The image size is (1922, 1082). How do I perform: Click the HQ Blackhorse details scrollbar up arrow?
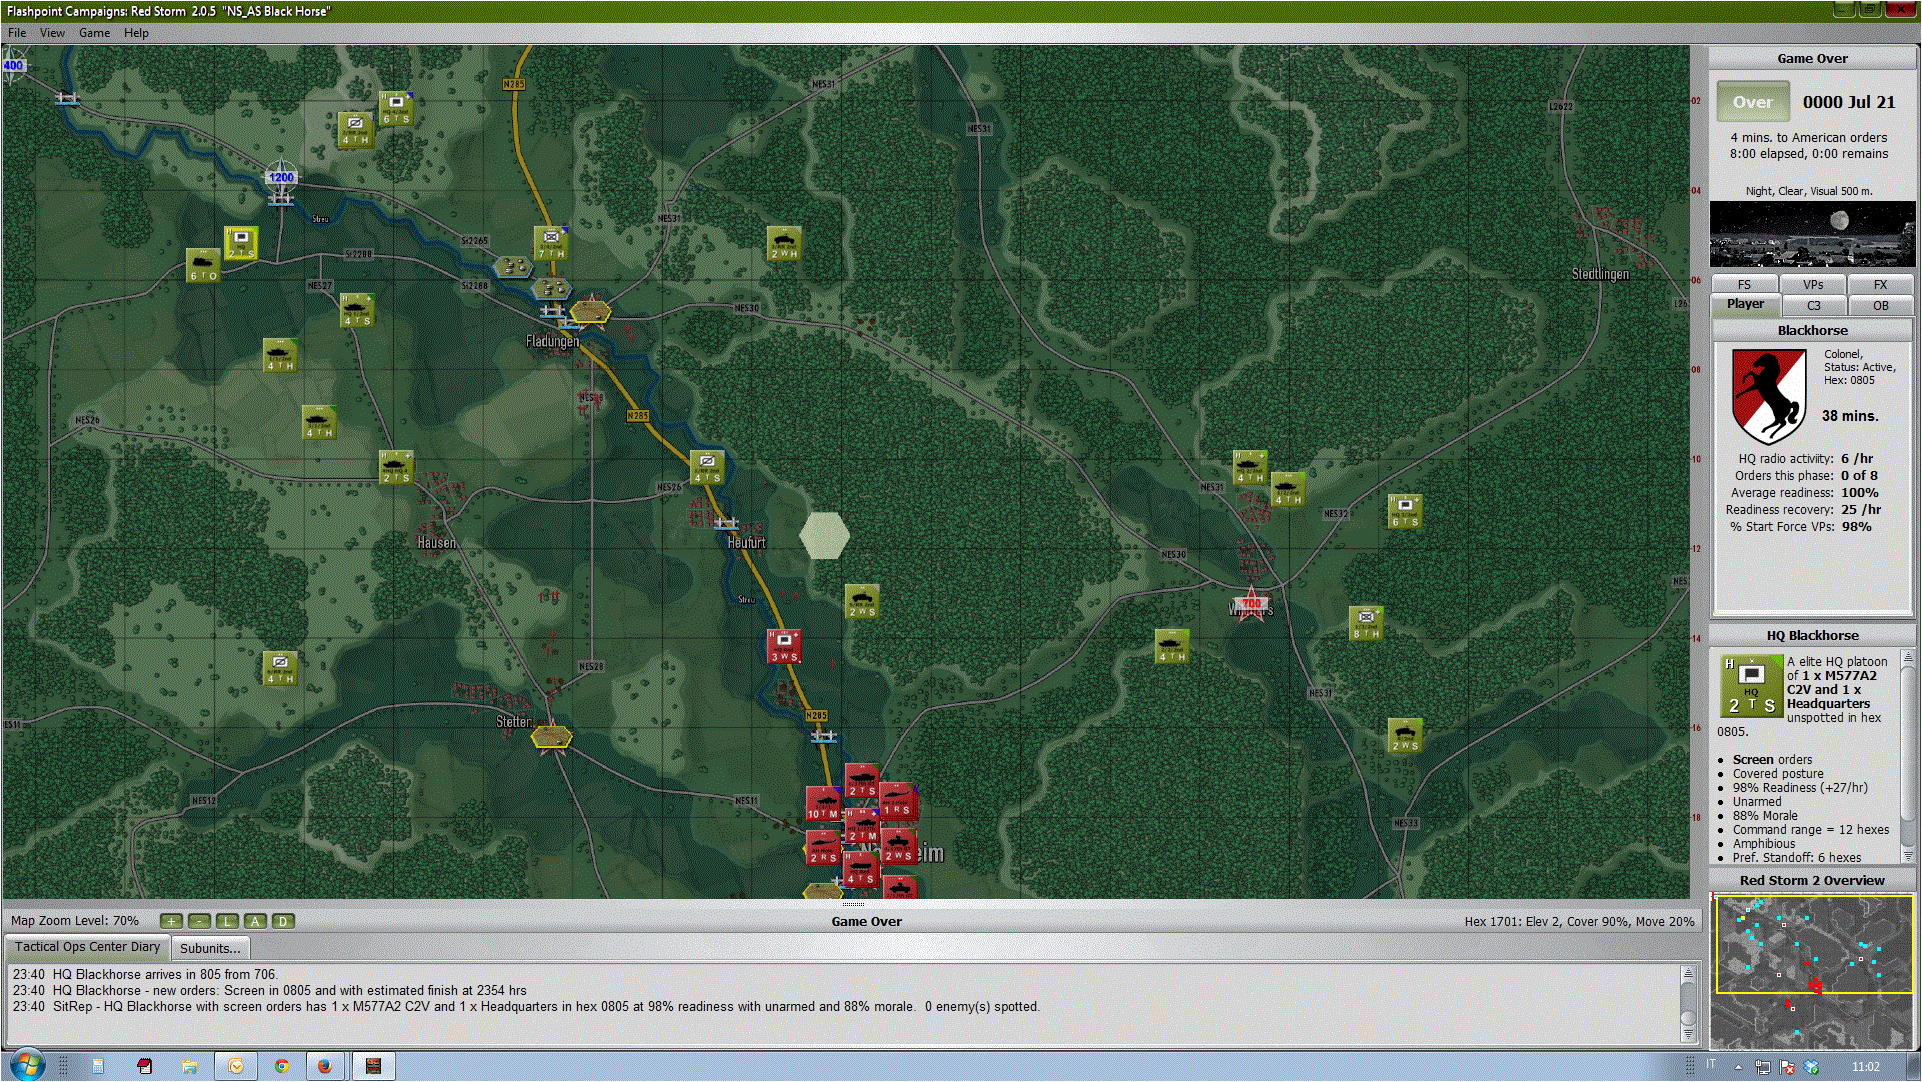click(1907, 657)
